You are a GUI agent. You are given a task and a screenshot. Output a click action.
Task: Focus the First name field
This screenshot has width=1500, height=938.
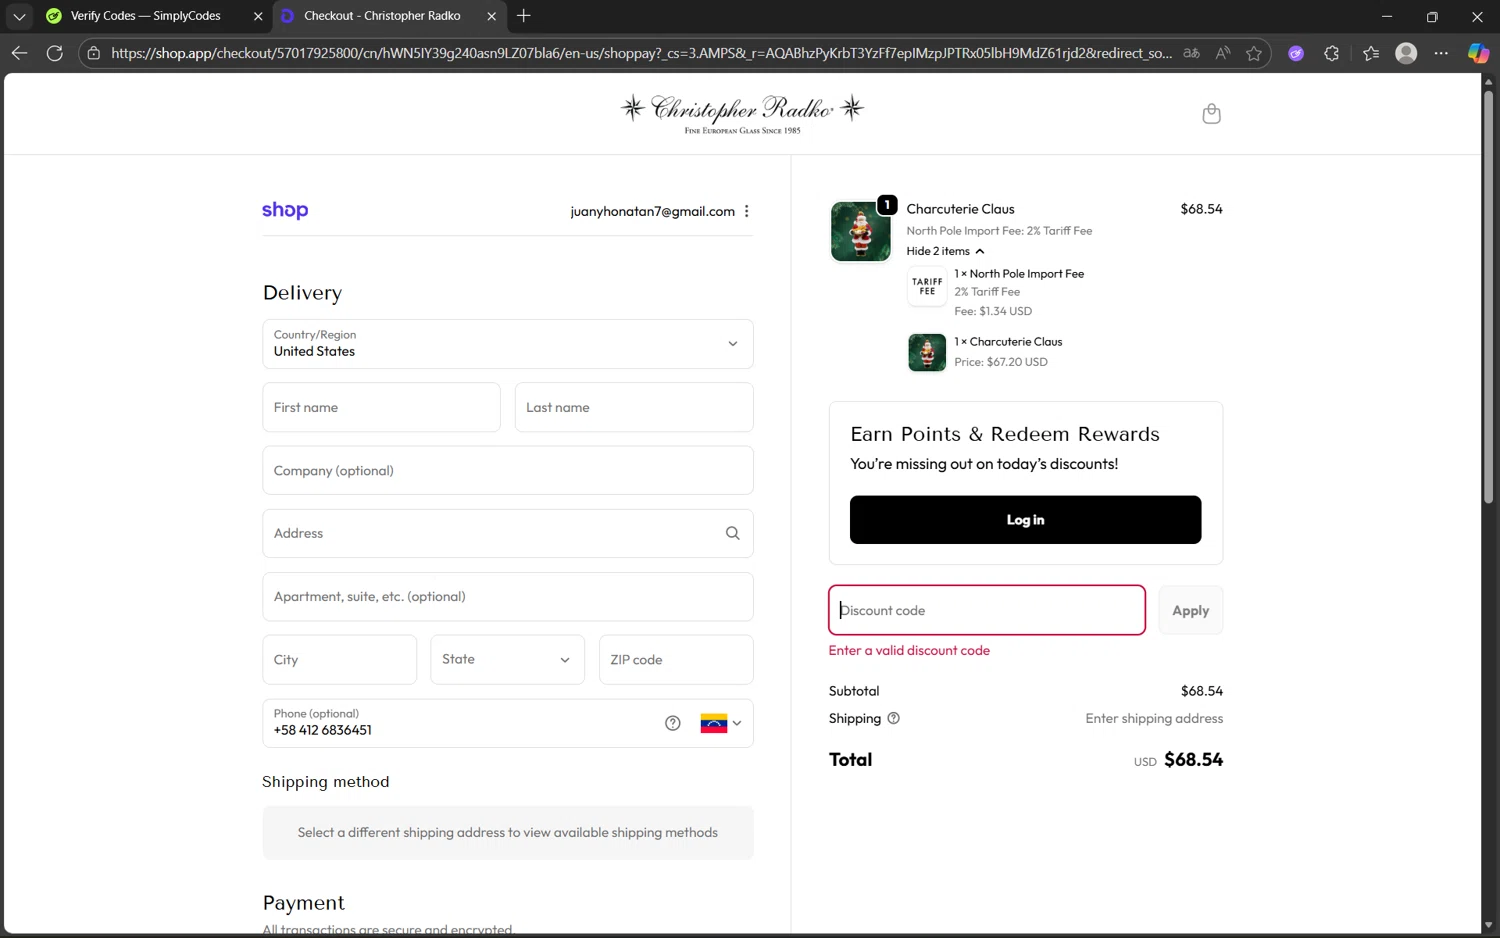pyautogui.click(x=381, y=407)
